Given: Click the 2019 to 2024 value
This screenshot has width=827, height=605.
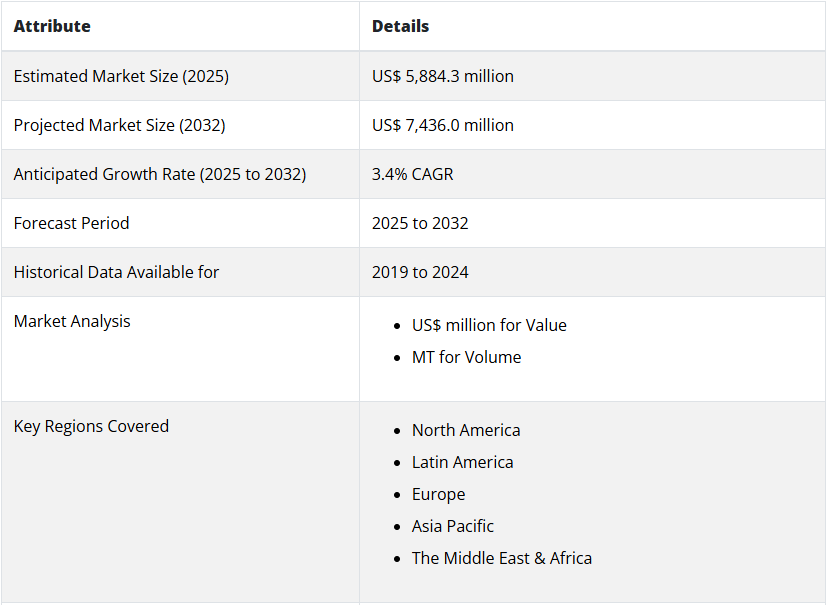Looking at the screenshot, I should point(420,272).
